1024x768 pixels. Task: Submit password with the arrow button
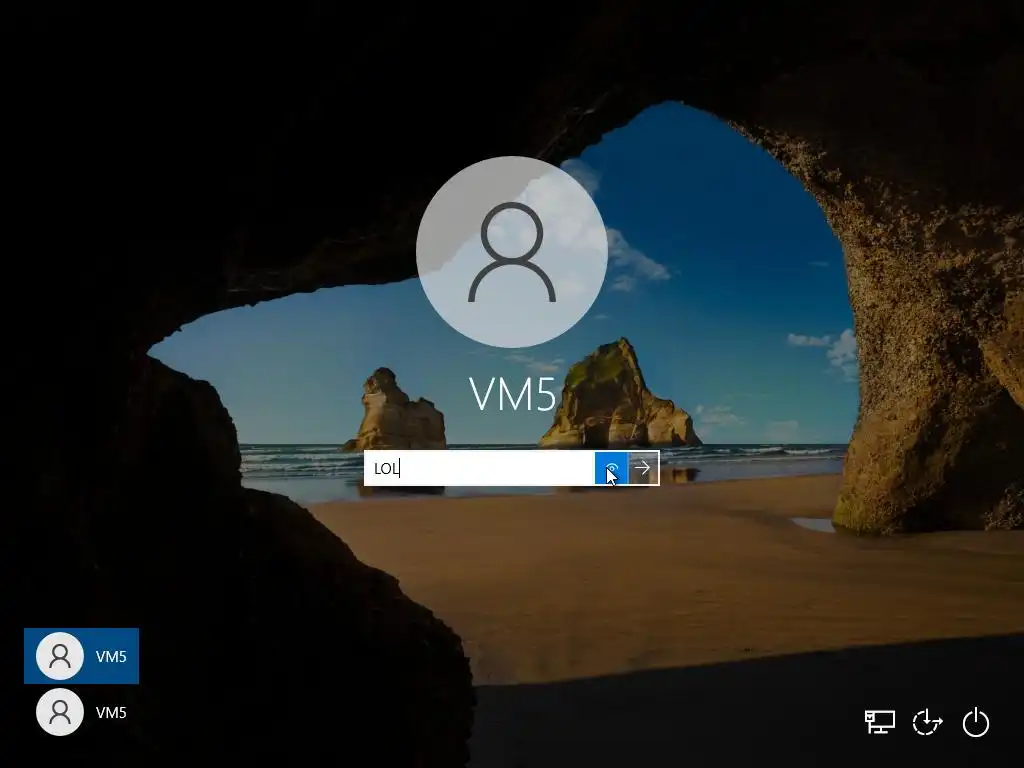[643, 468]
